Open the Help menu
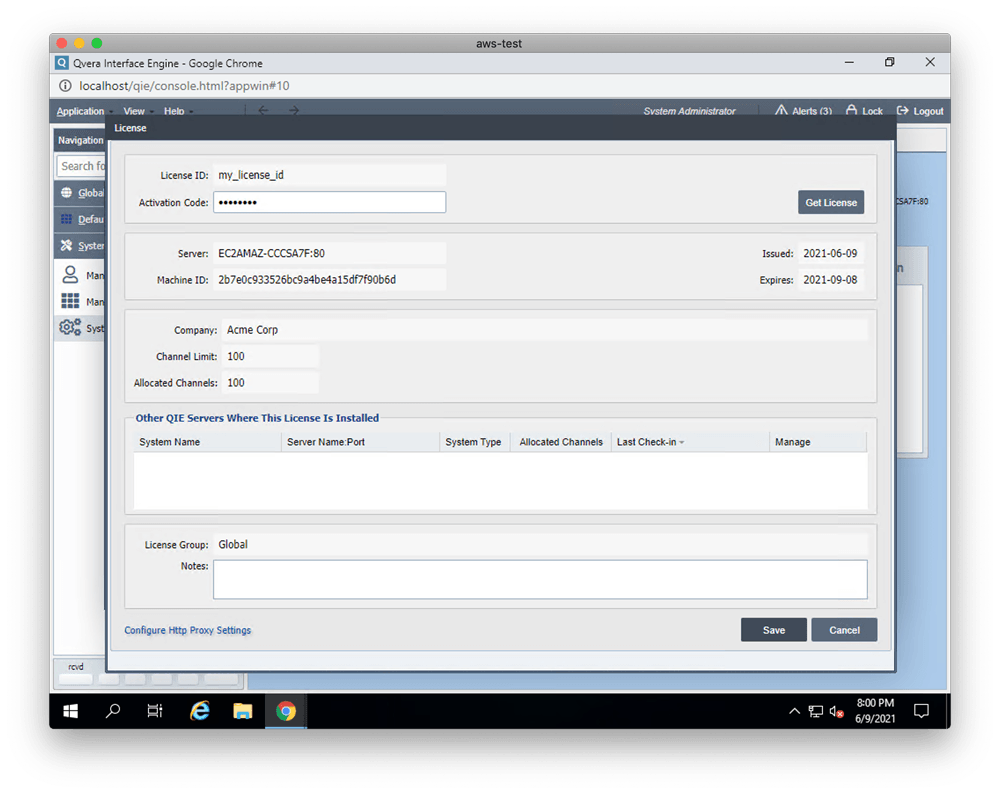Screen dimensions: 1000x795 click(x=174, y=111)
